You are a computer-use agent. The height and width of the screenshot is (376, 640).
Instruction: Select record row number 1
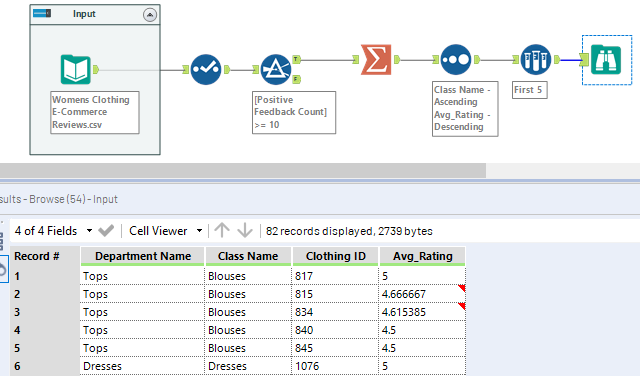tap(45, 276)
